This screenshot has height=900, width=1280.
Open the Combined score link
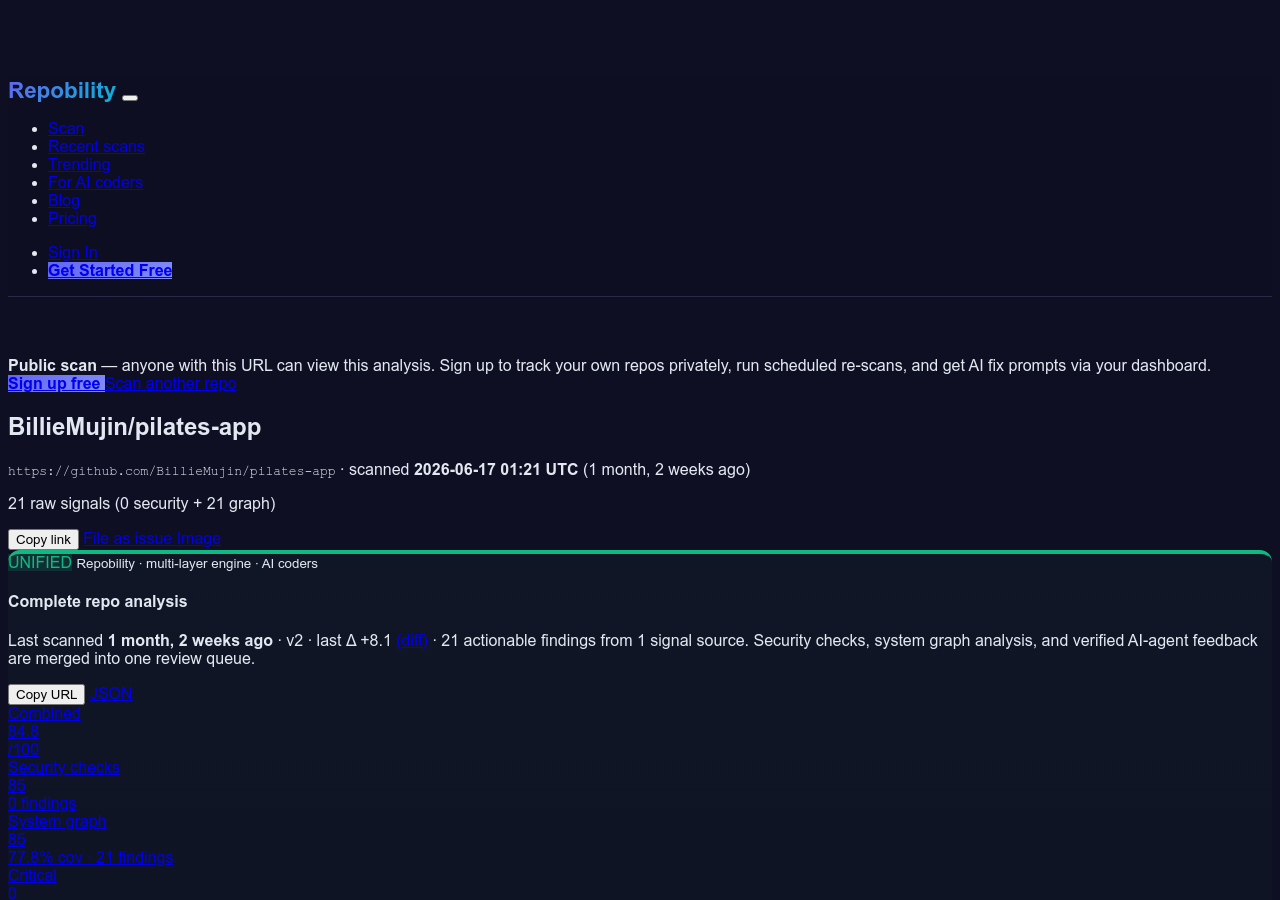[x=44, y=713]
